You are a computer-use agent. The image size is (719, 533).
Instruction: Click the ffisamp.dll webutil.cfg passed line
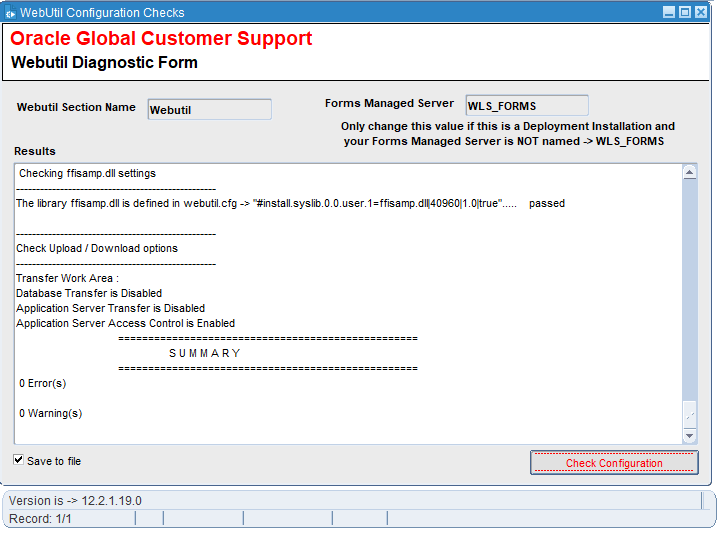click(290, 203)
